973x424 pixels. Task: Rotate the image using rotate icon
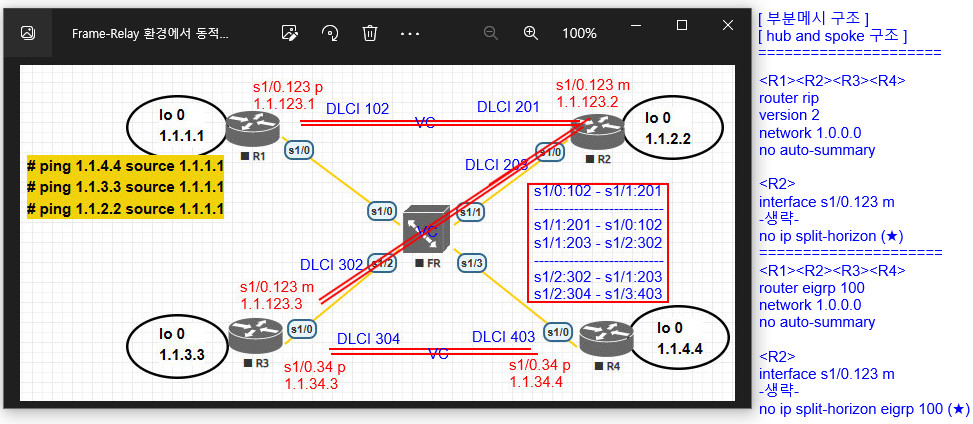click(330, 33)
